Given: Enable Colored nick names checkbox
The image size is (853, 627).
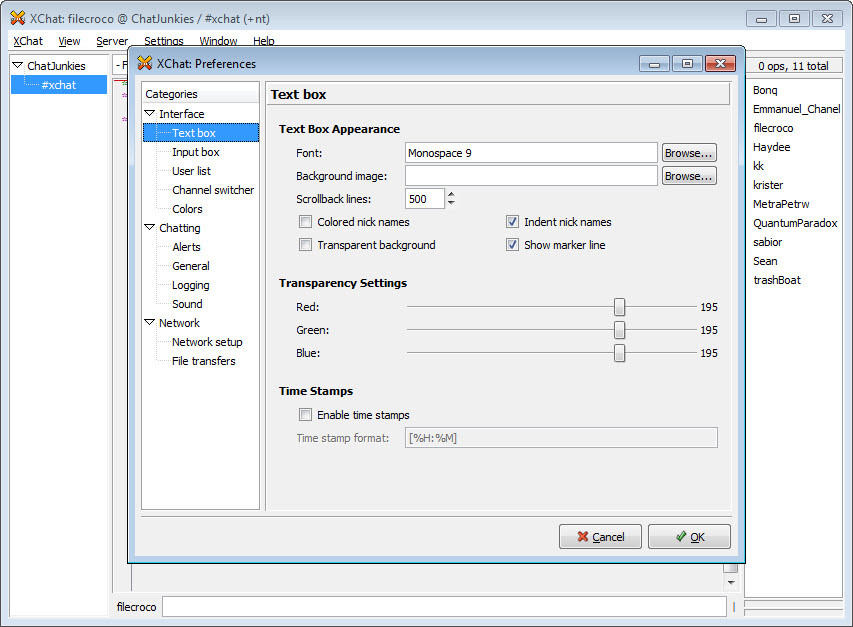Looking at the screenshot, I should (x=306, y=222).
